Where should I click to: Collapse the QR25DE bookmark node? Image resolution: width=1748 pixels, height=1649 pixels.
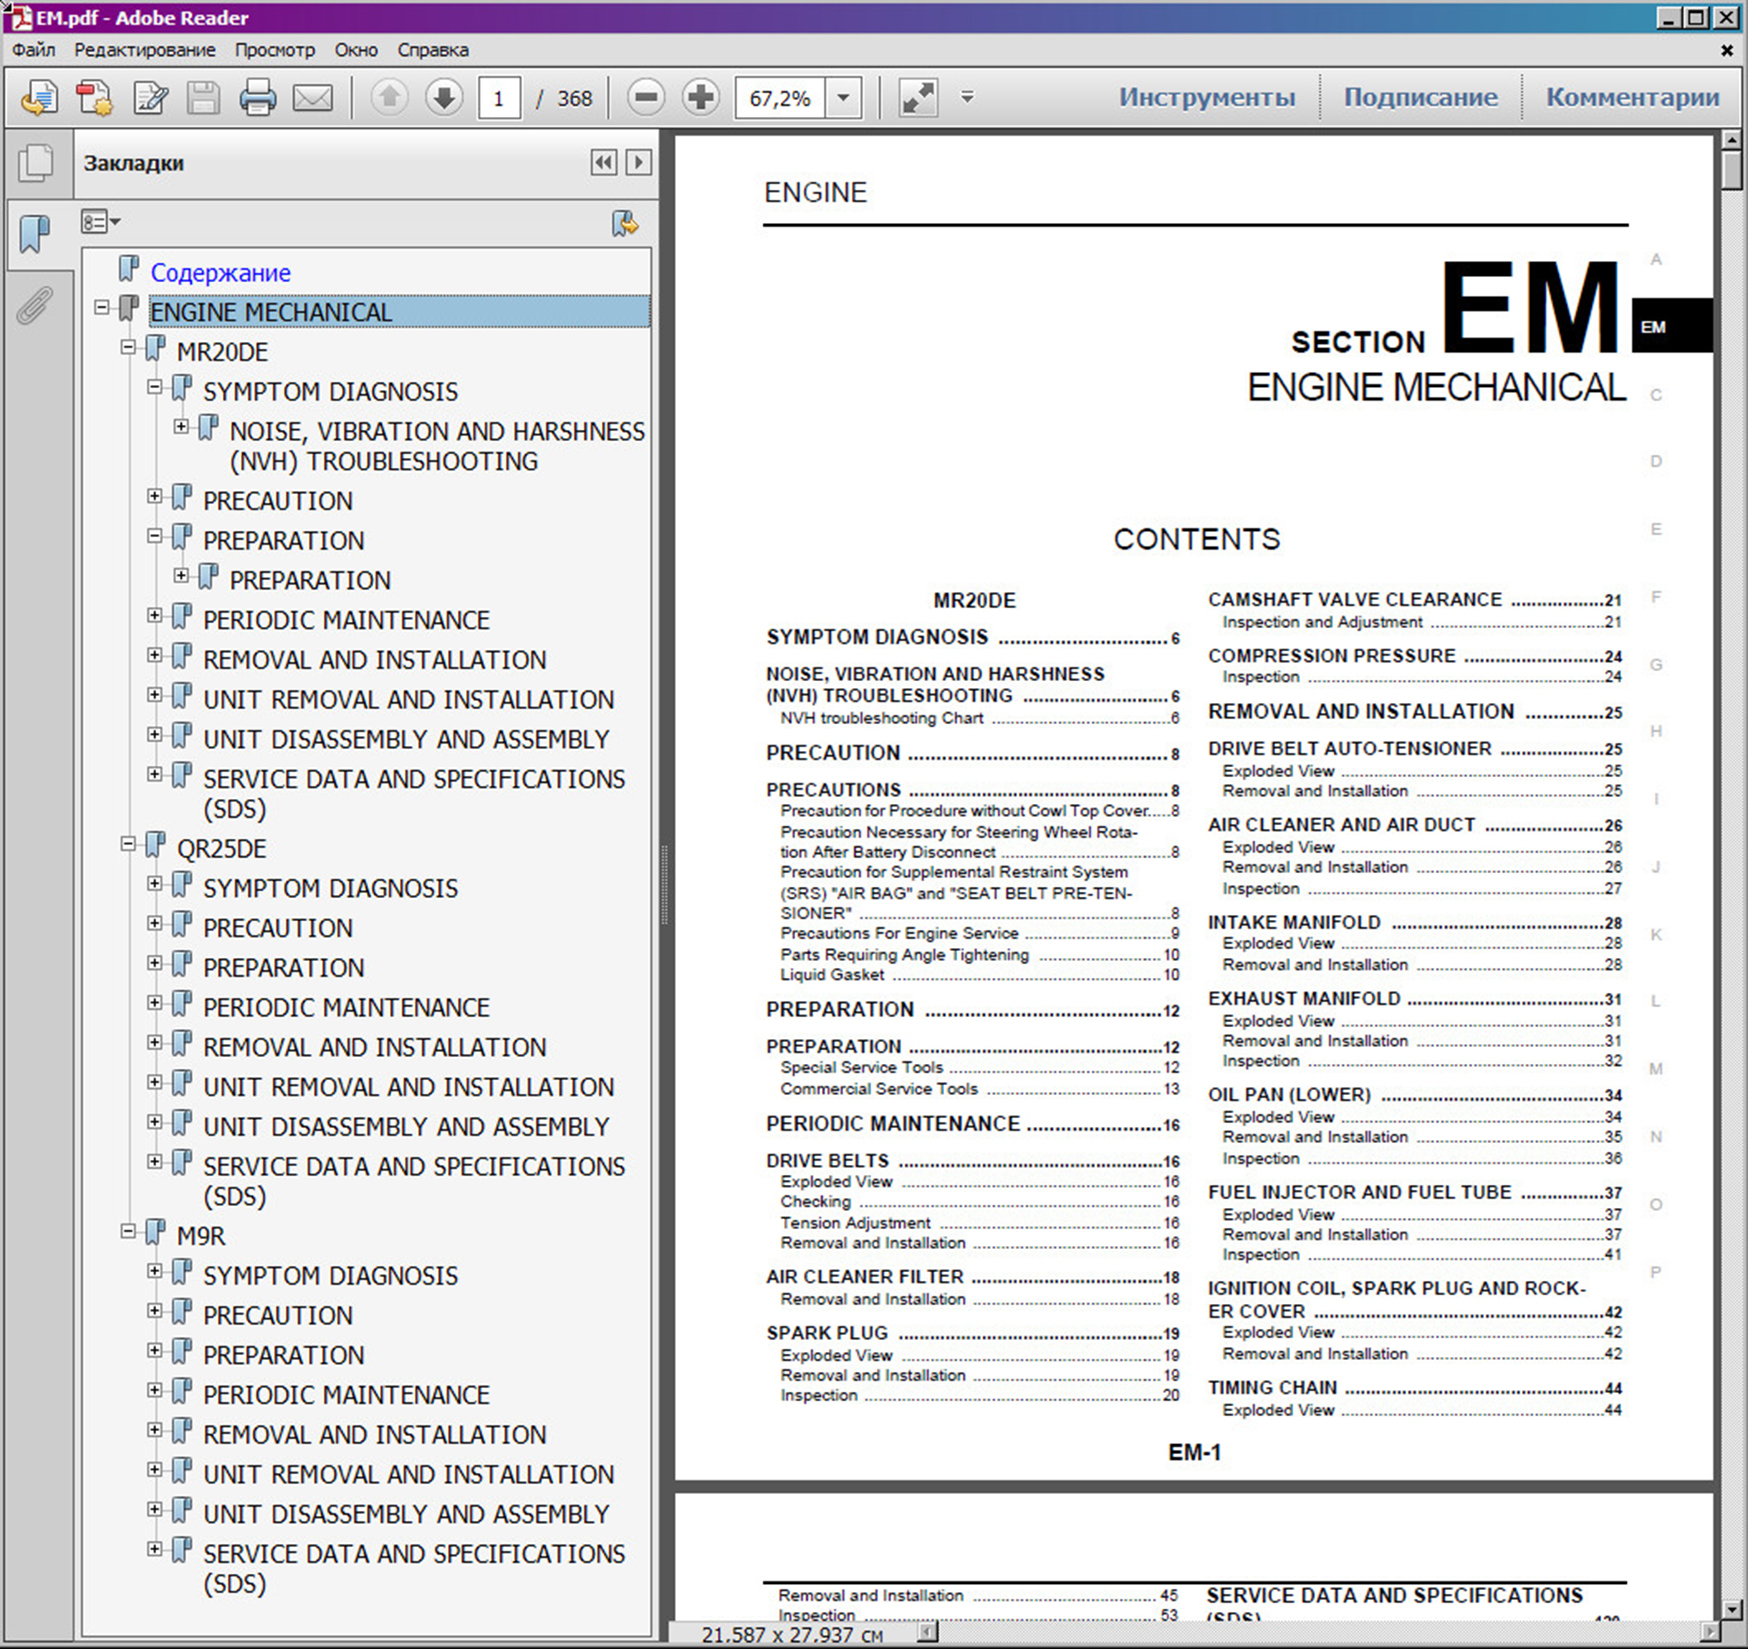click(128, 845)
